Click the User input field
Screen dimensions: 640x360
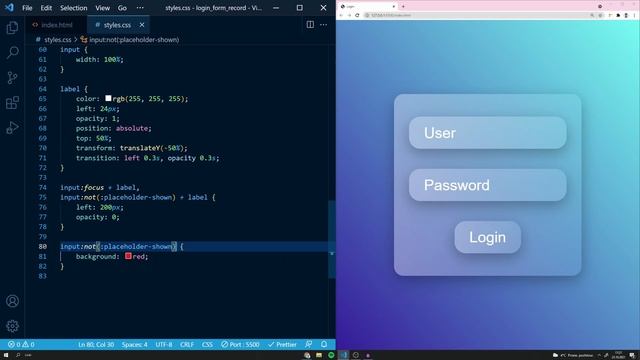coord(487,133)
